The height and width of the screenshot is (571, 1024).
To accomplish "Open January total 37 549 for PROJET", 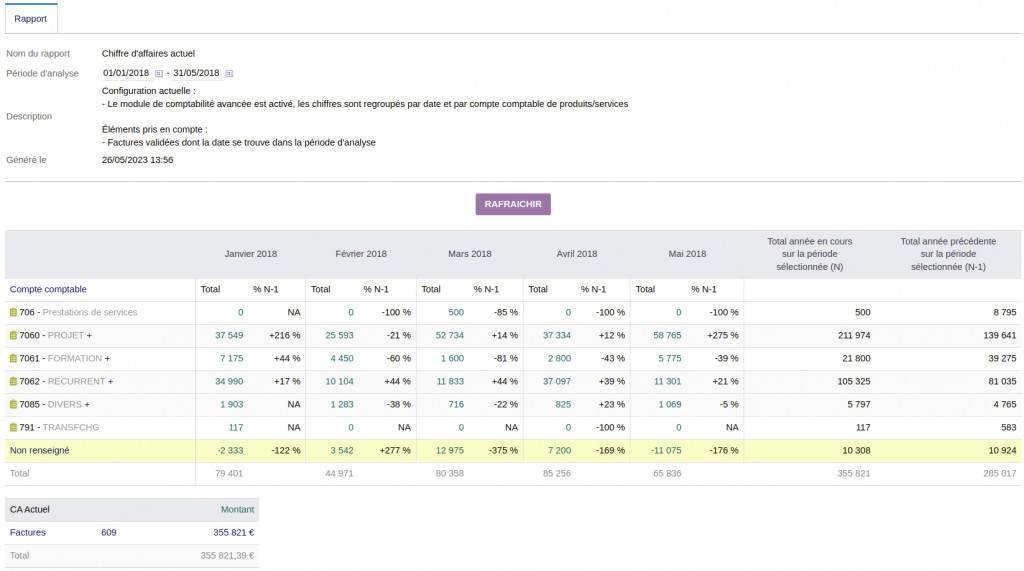I will 229,335.
